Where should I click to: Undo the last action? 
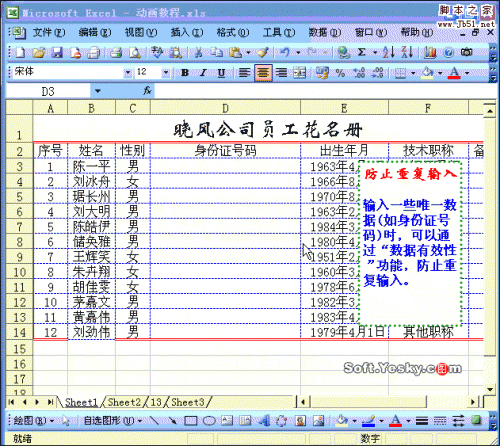tap(285, 52)
